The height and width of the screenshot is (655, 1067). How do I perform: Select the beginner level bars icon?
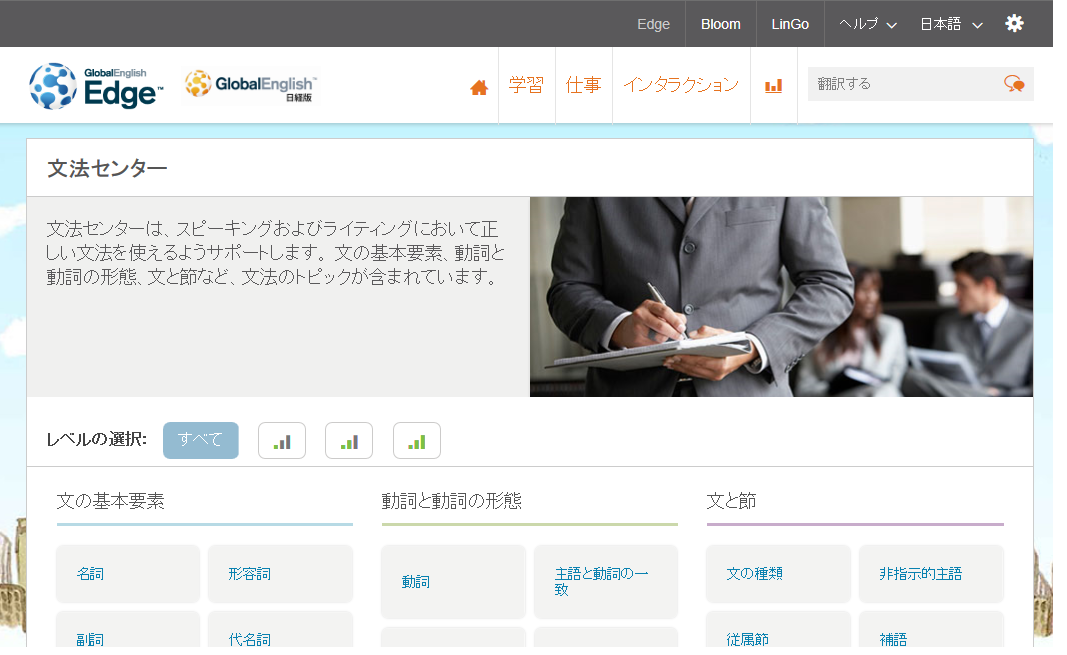pos(282,441)
